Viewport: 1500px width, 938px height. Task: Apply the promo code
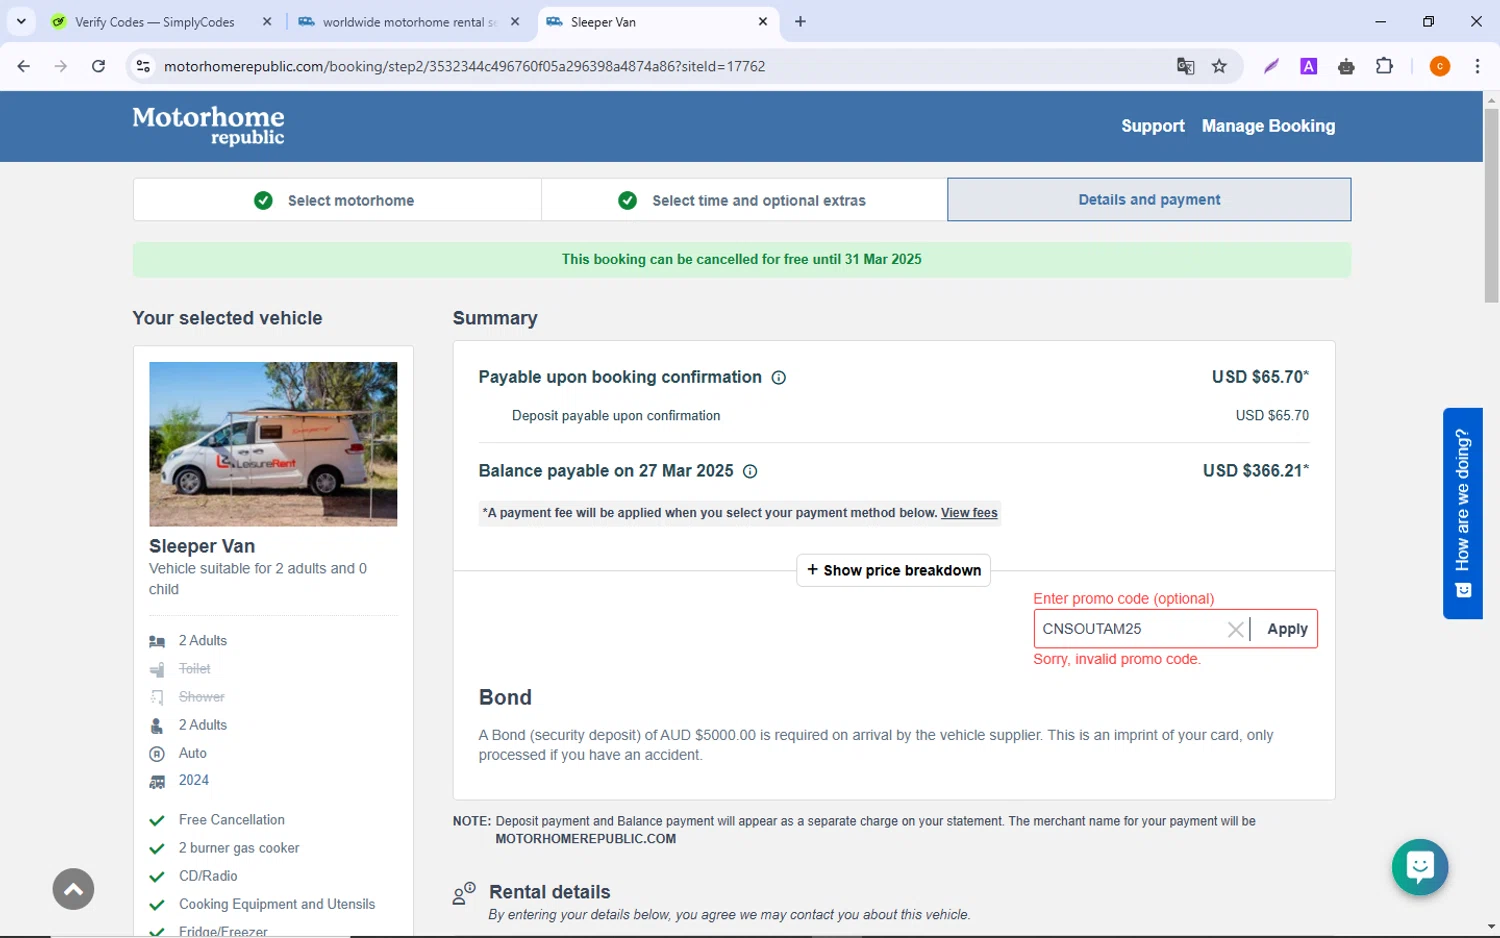[x=1287, y=629]
